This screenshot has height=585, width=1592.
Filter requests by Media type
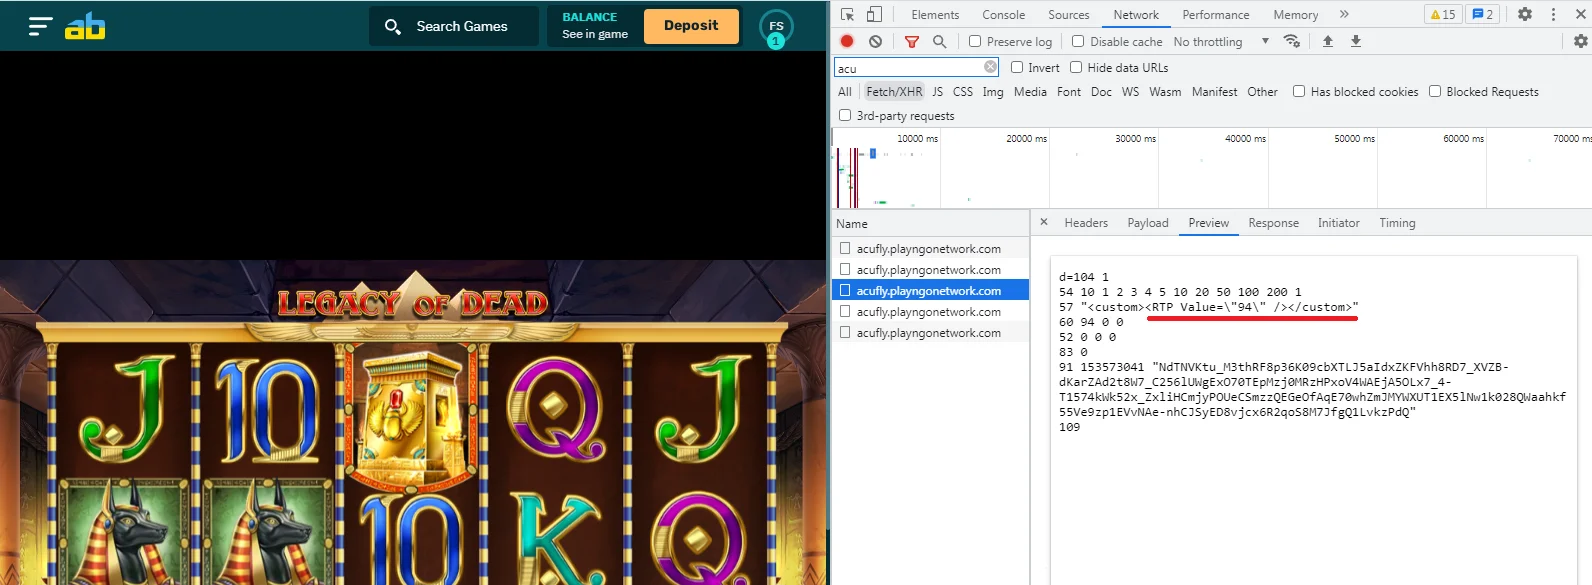click(x=1030, y=91)
